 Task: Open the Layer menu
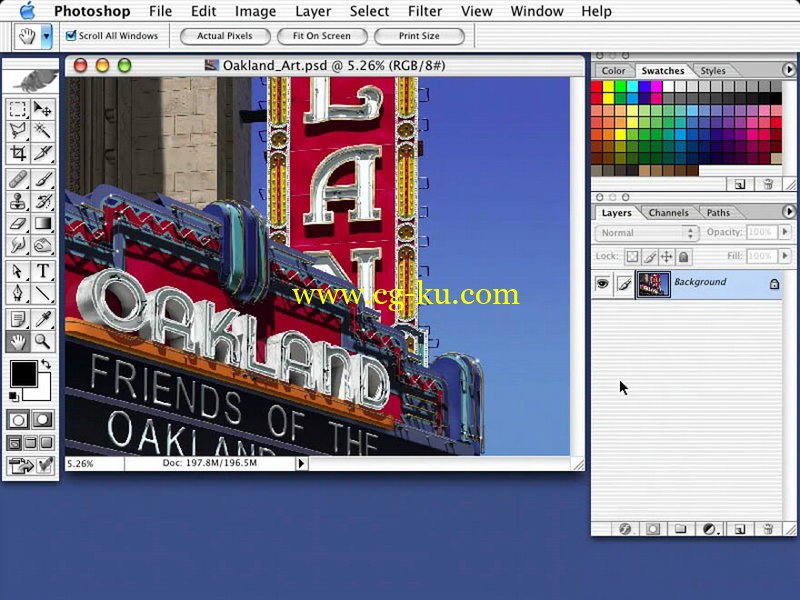(x=312, y=11)
